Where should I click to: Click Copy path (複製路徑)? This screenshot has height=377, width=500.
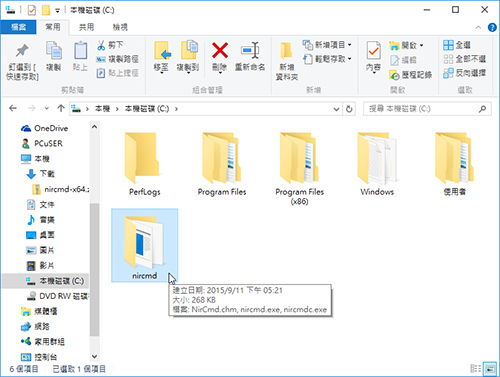point(117,59)
